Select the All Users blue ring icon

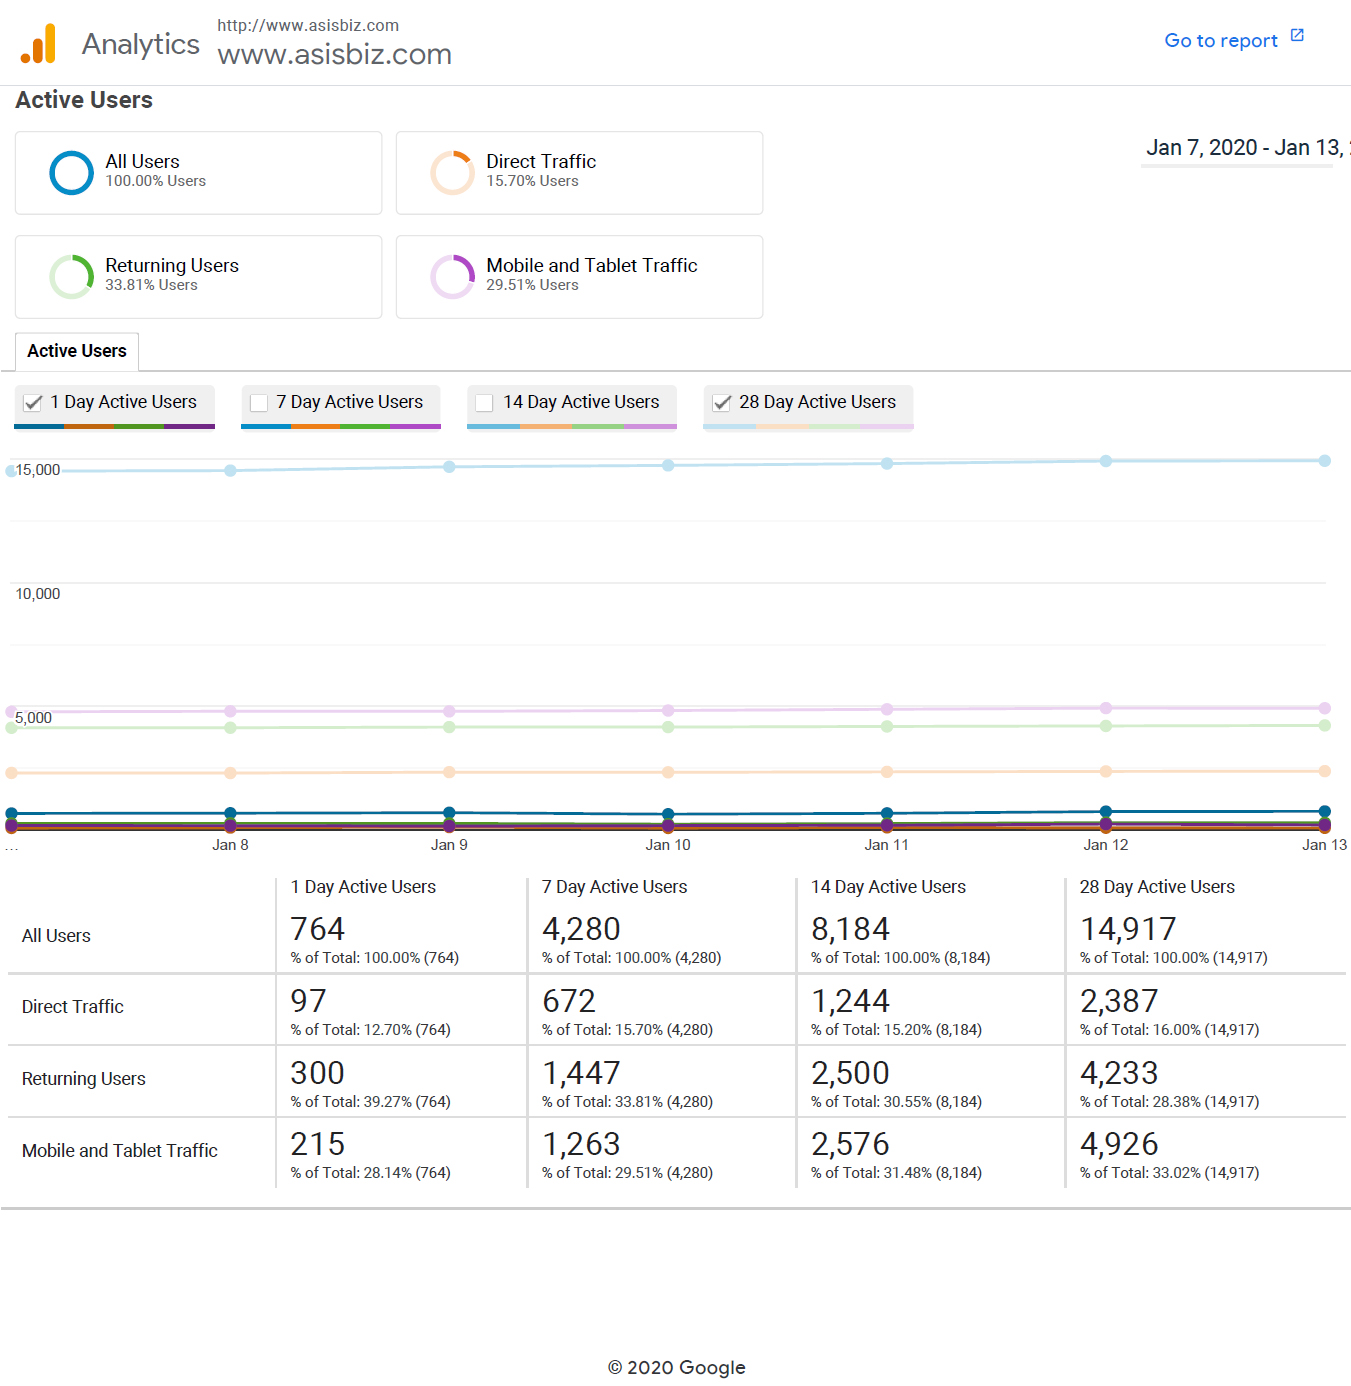click(72, 172)
